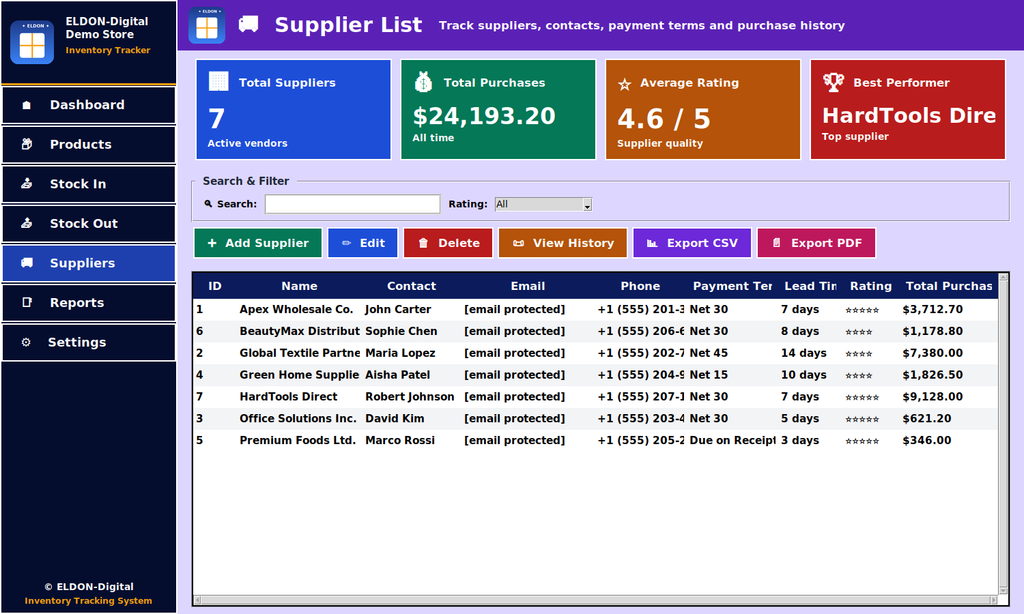Export the list as PDF
Image resolution: width=1024 pixels, height=614 pixels.
click(816, 243)
